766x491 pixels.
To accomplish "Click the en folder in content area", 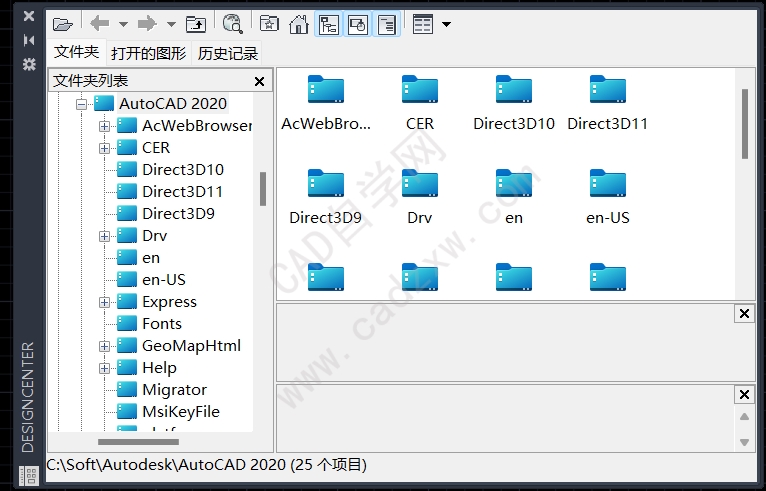I will click(x=514, y=197).
